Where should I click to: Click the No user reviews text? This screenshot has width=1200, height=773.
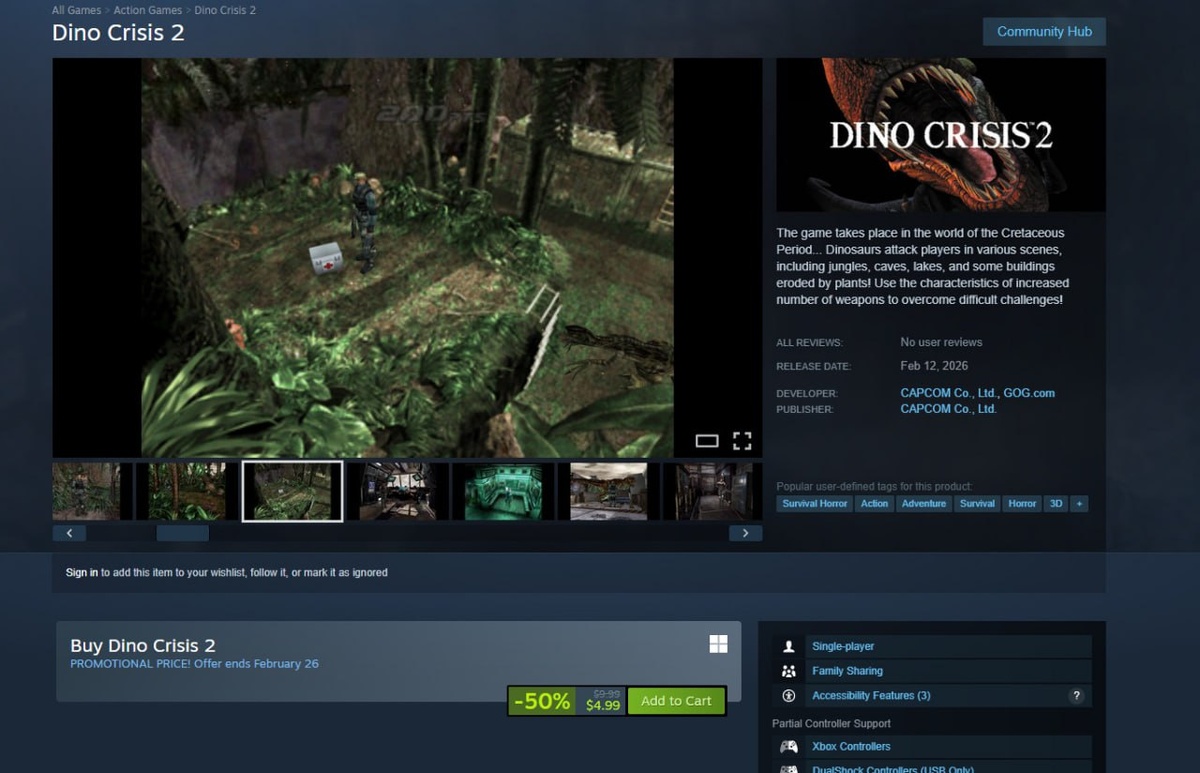coord(941,342)
